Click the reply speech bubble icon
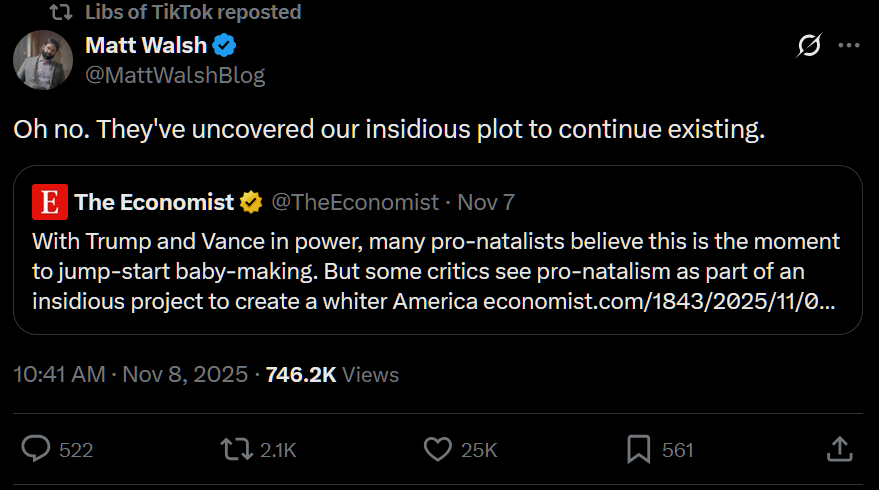This screenshot has width=879, height=490. (x=36, y=449)
